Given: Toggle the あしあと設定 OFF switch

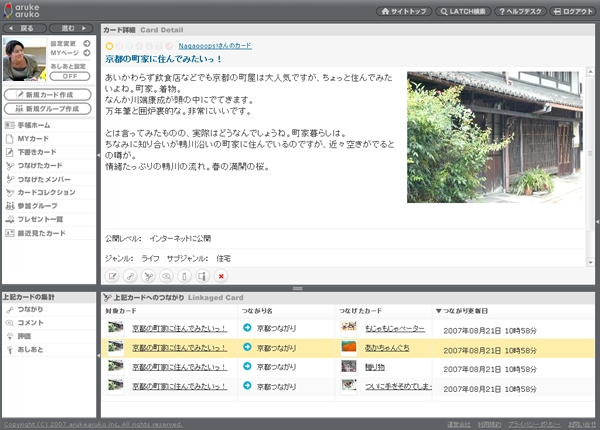Looking at the screenshot, I should pos(70,76).
